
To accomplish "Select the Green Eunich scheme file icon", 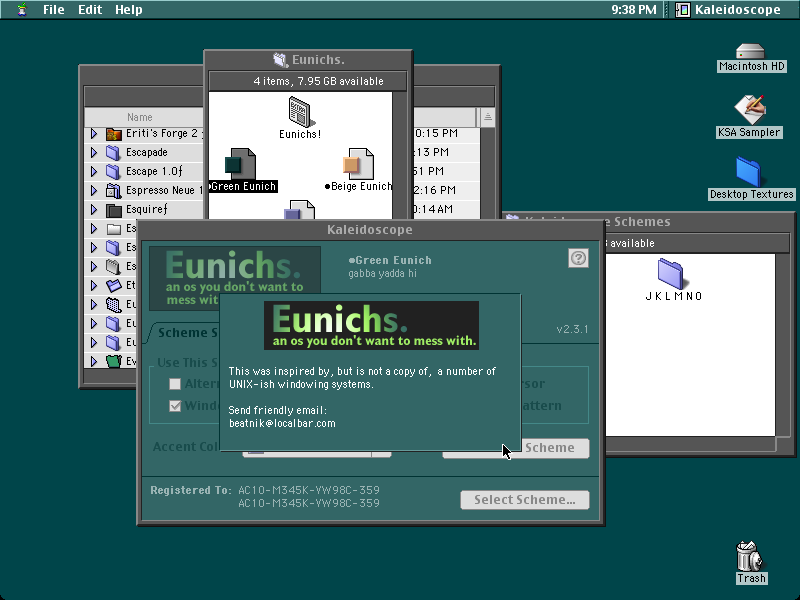I will pyautogui.click(x=240, y=163).
